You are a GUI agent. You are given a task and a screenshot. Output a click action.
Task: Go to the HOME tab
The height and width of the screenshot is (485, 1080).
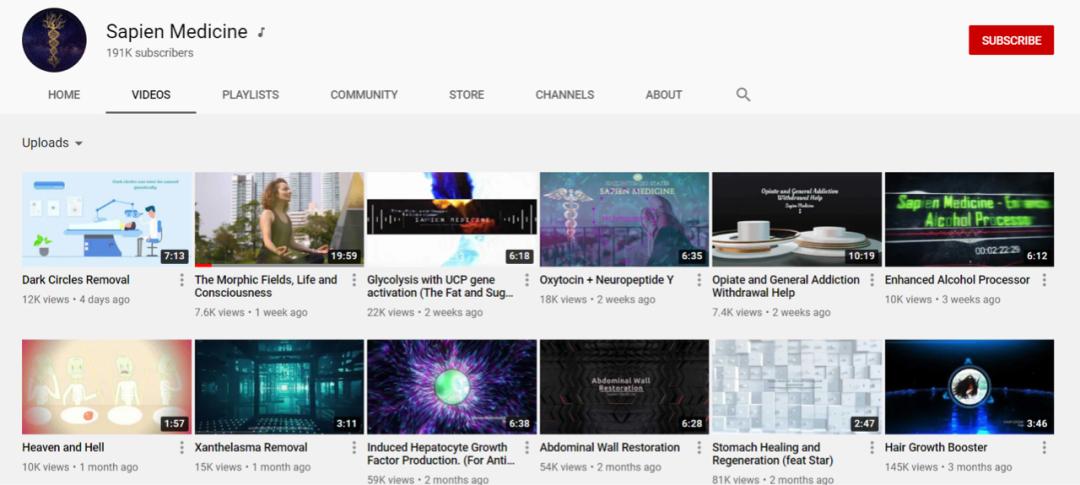[64, 94]
